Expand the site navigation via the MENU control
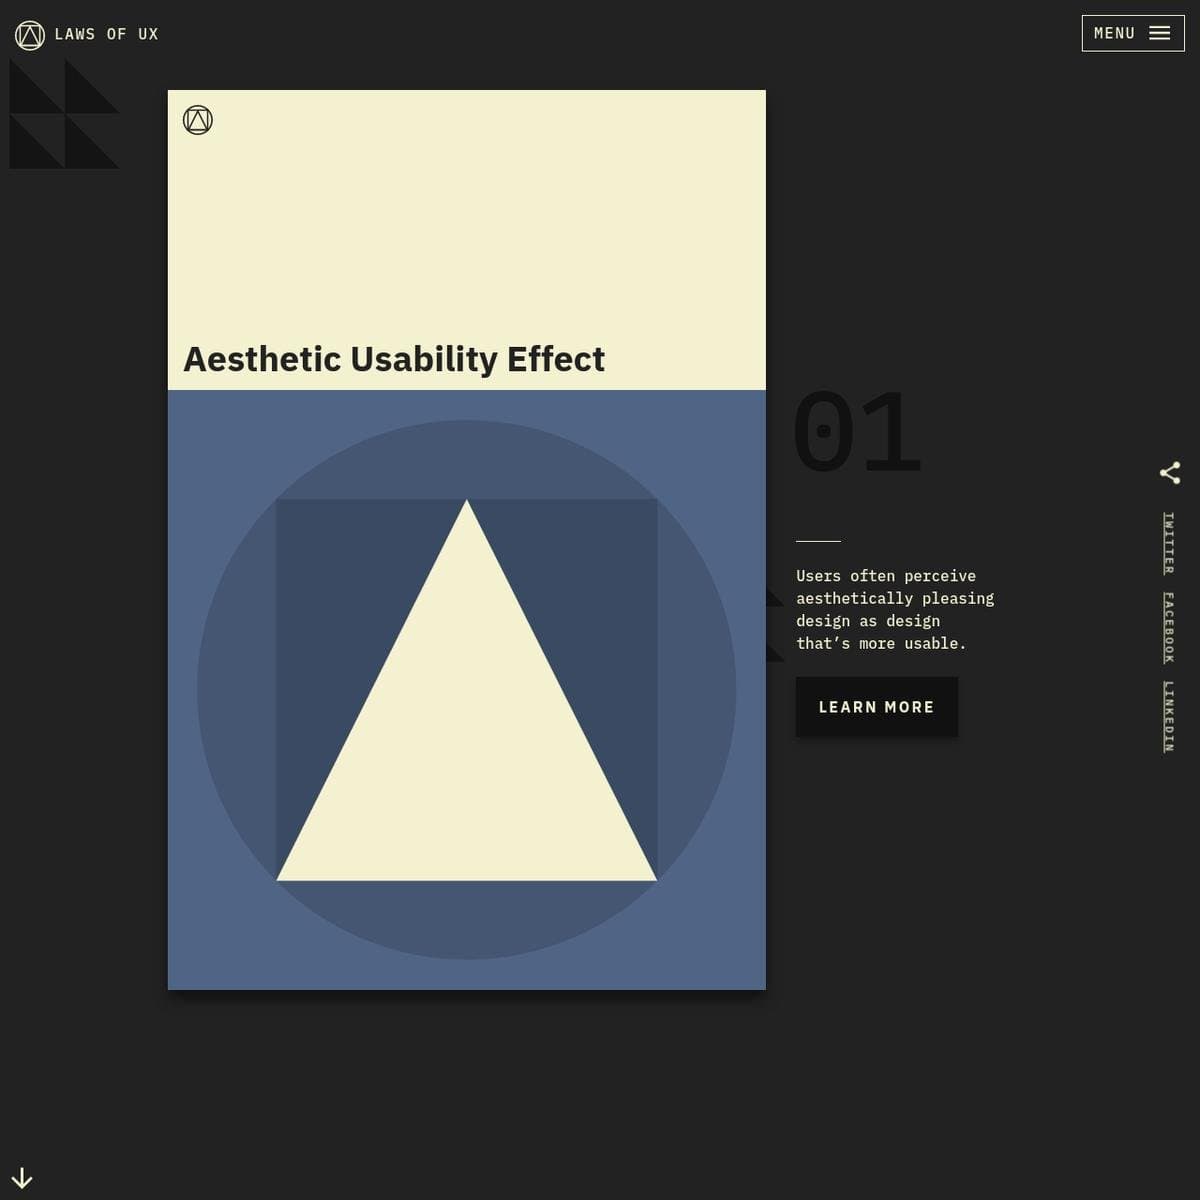Screen dimensions: 1200x1200 coord(1133,33)
